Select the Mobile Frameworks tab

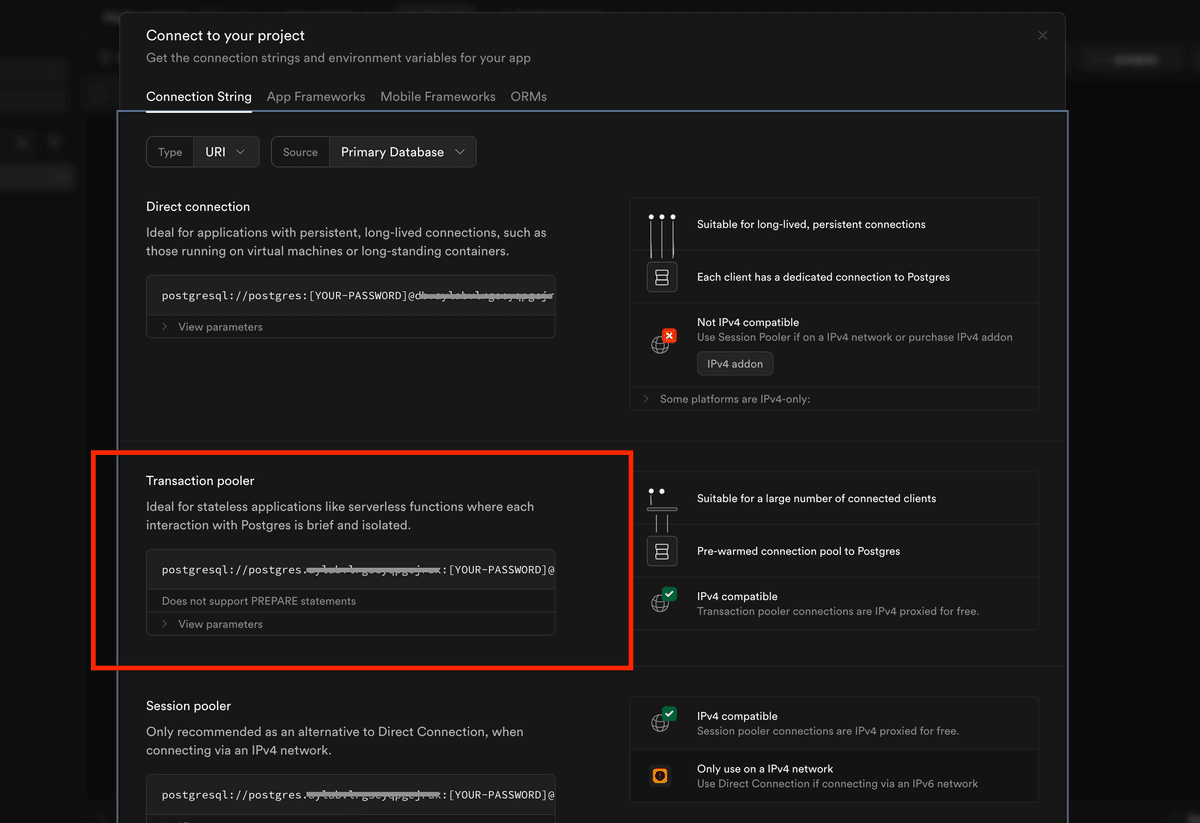[x=437, y=96]
